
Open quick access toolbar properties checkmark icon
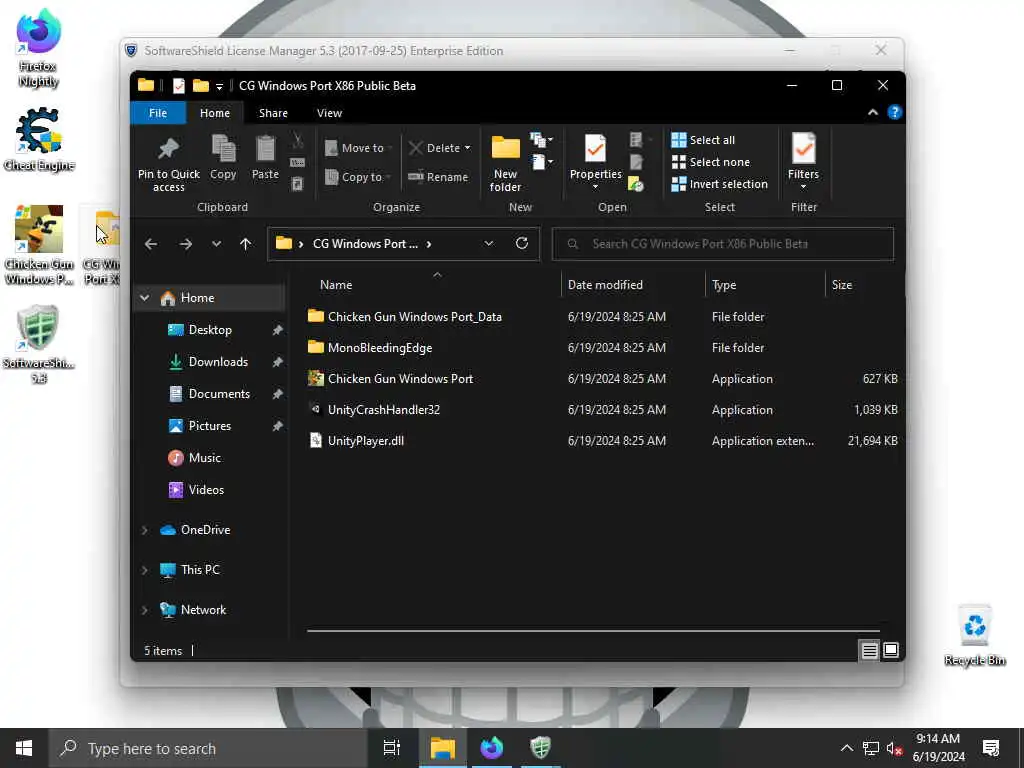coord(178,86)
